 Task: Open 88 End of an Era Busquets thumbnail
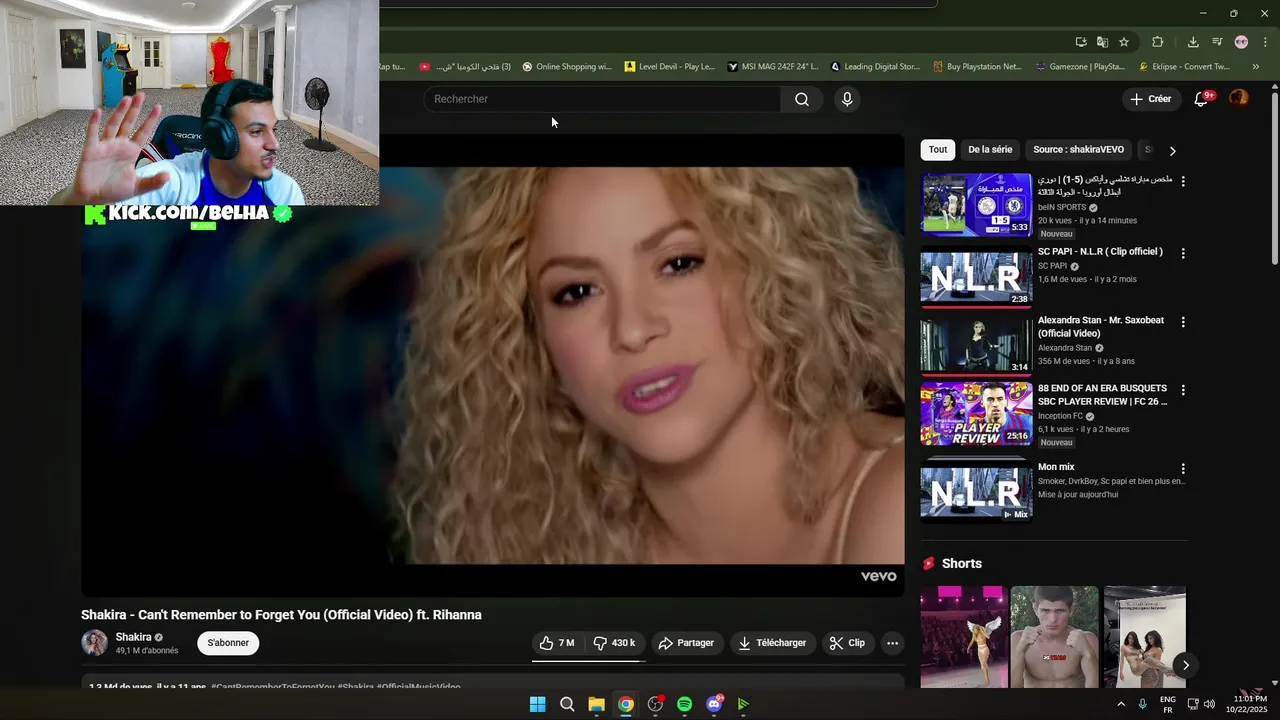[x=976, y=413]
